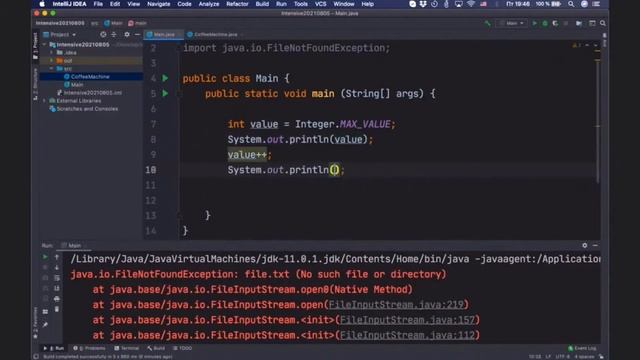Open the Project view mode dropdown

60,35
